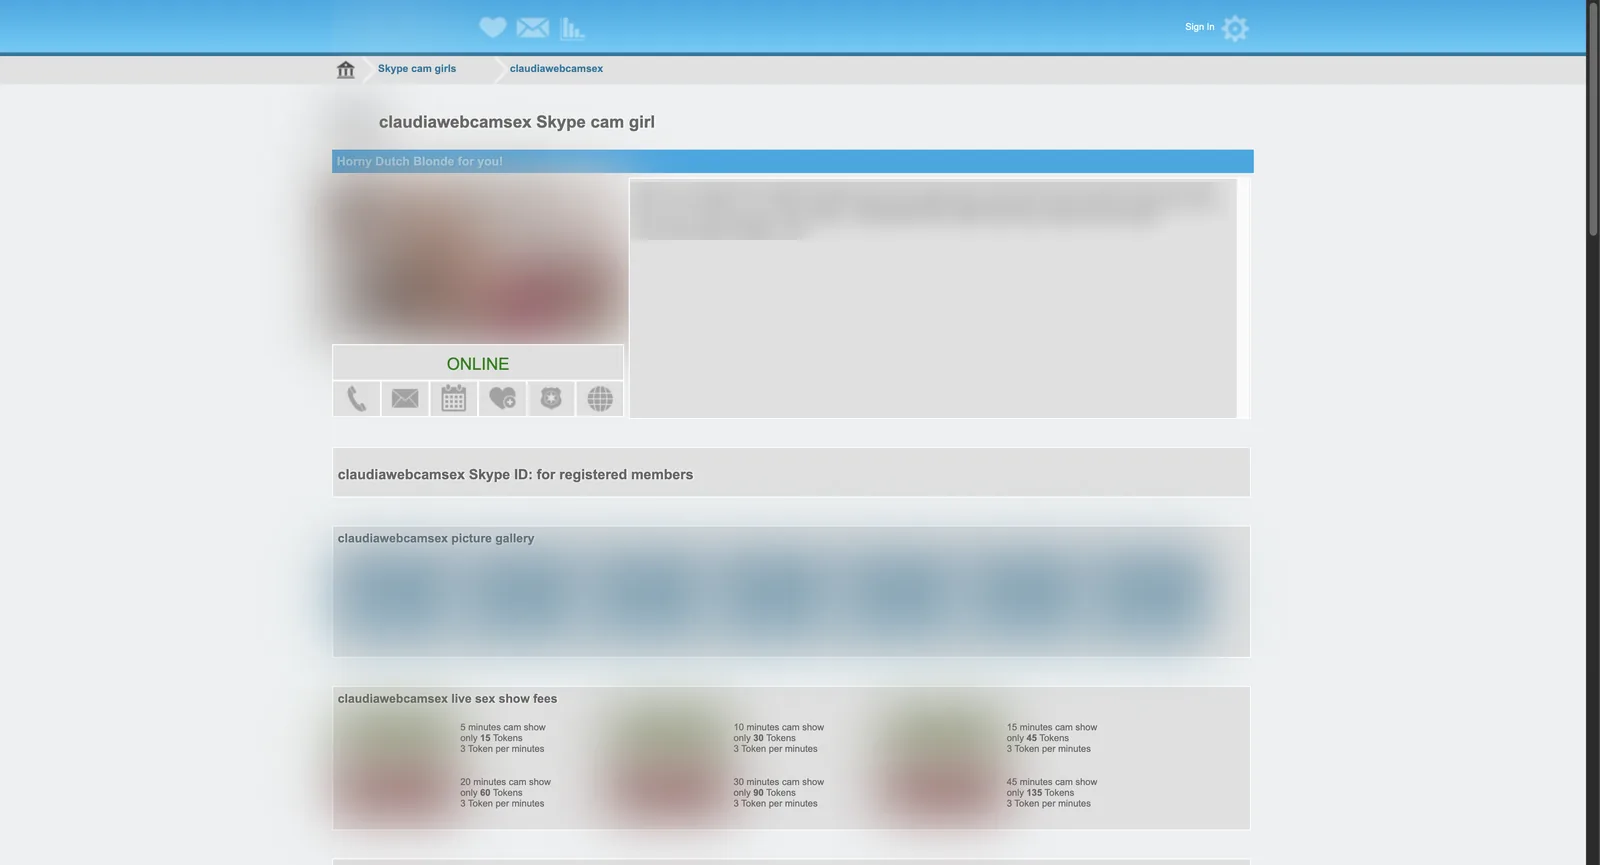This screenshot has width=1600, height=865.
Task: Click the badge report icon
Action: click(x=551, y=399)
